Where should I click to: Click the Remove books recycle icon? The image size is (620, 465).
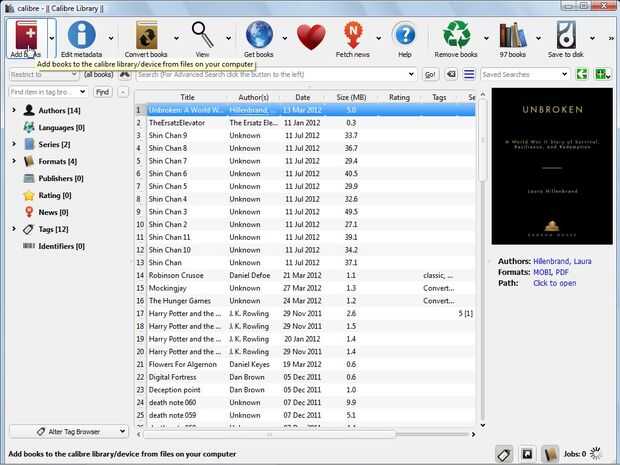456,35
